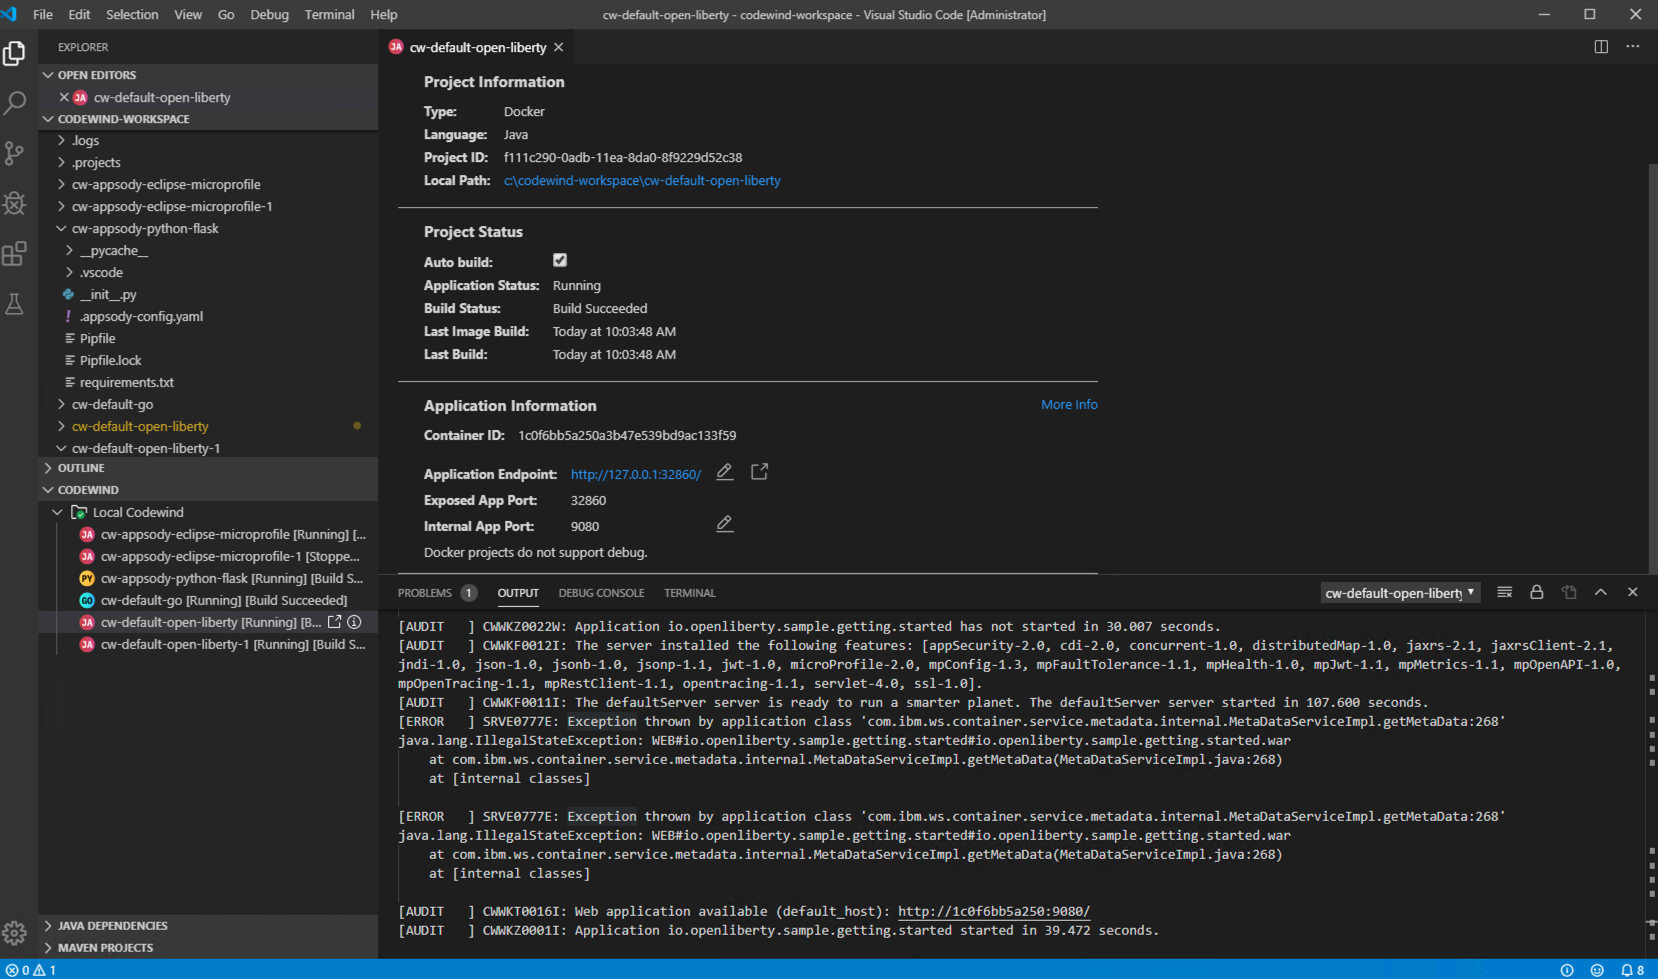The width and height of the screenshot is (1658, 979).
Task: Open notifications bell in status bar
Action: pos(1632,970)
